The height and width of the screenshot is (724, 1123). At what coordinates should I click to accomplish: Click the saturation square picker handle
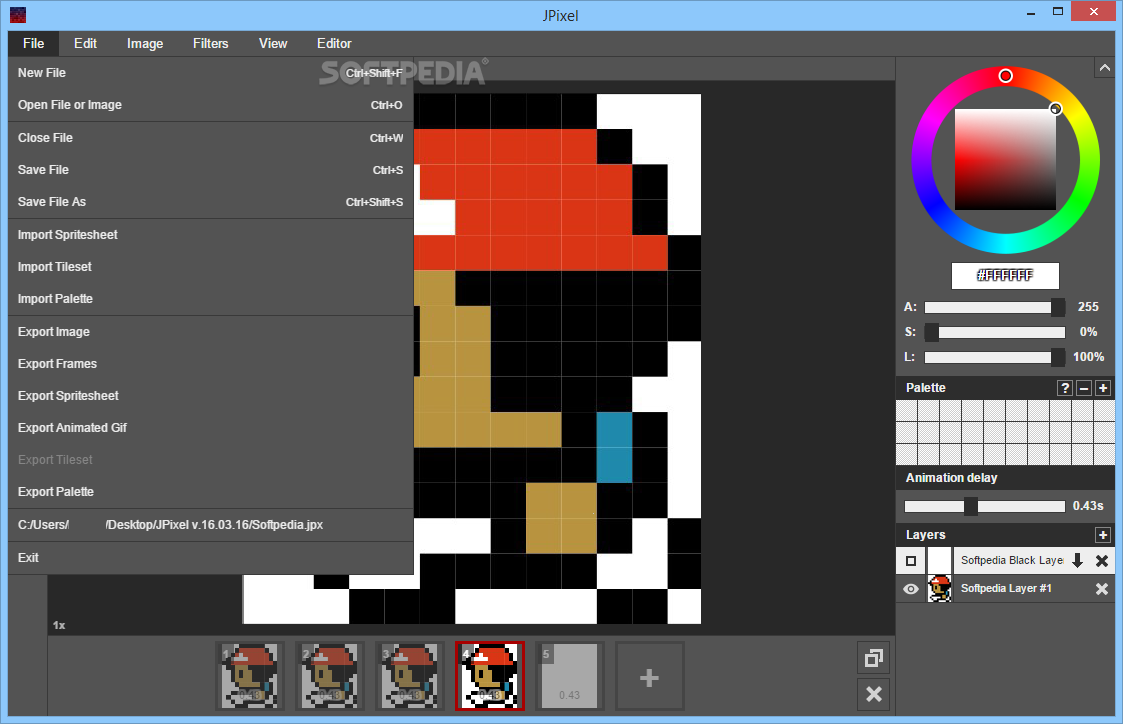[1055, 109]
